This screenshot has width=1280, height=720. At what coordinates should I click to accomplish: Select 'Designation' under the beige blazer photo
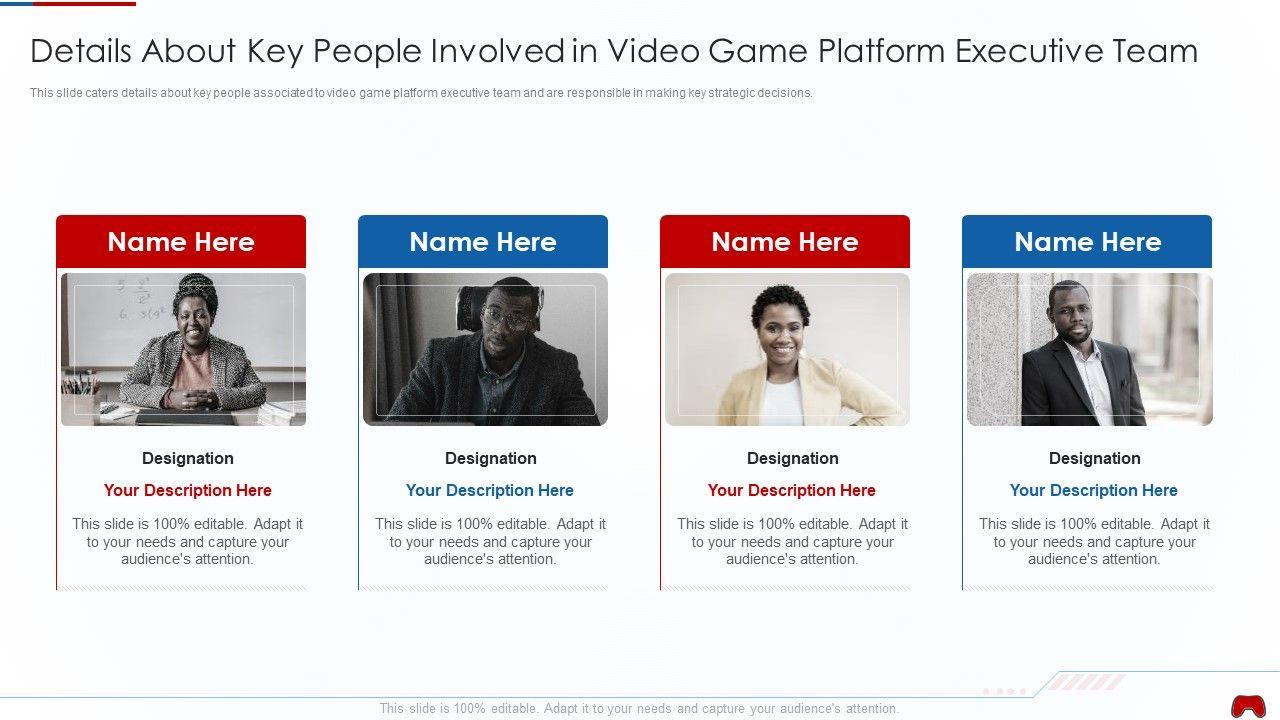click(793, 458)
